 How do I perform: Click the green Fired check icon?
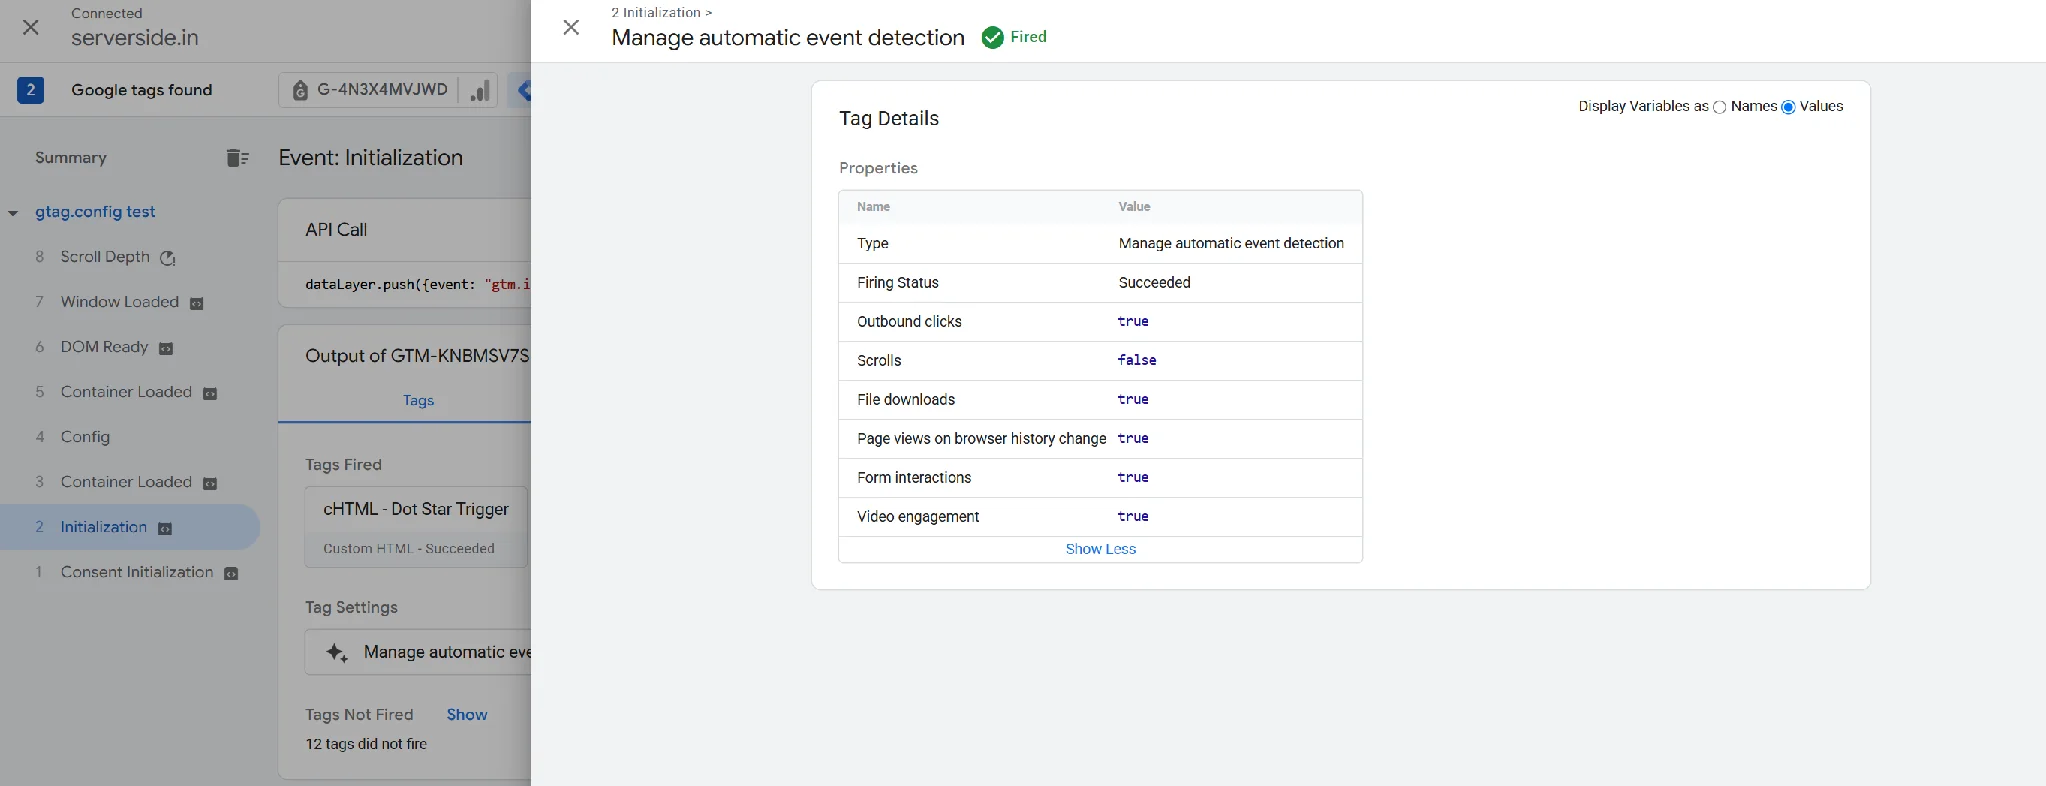pyautogui.click(x=992, y=38)
